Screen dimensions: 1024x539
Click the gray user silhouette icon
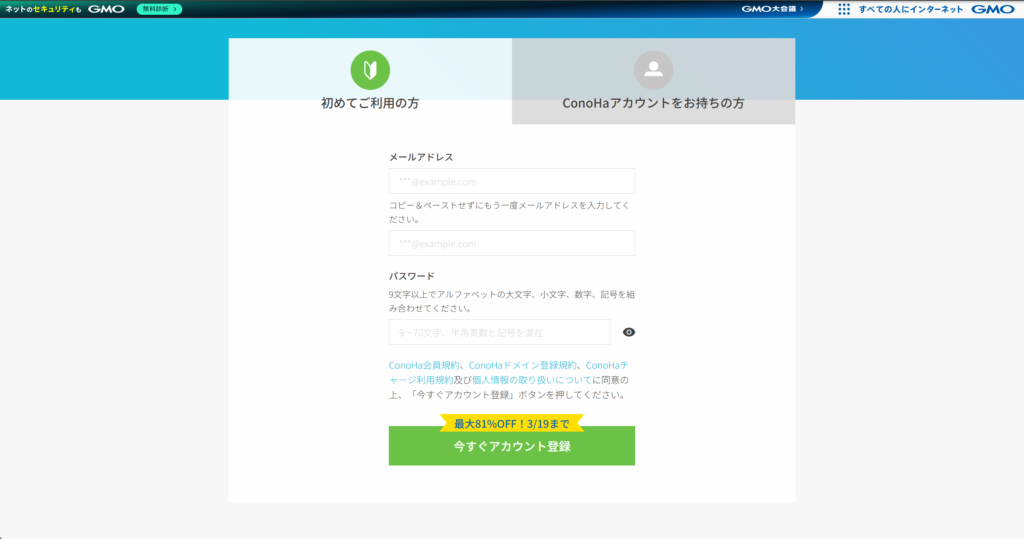click(x=653, y=70)
